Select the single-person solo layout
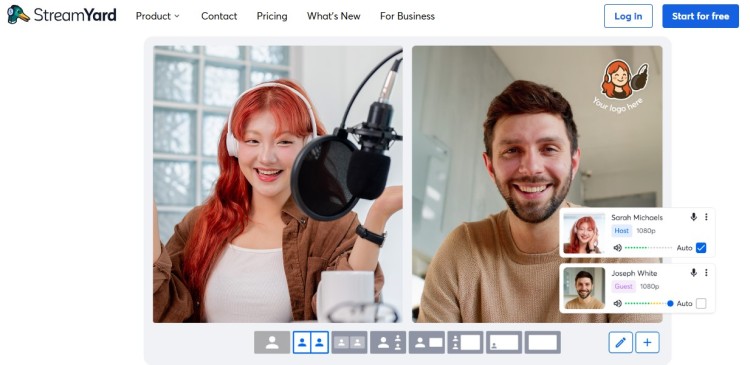 coord(272,343)
